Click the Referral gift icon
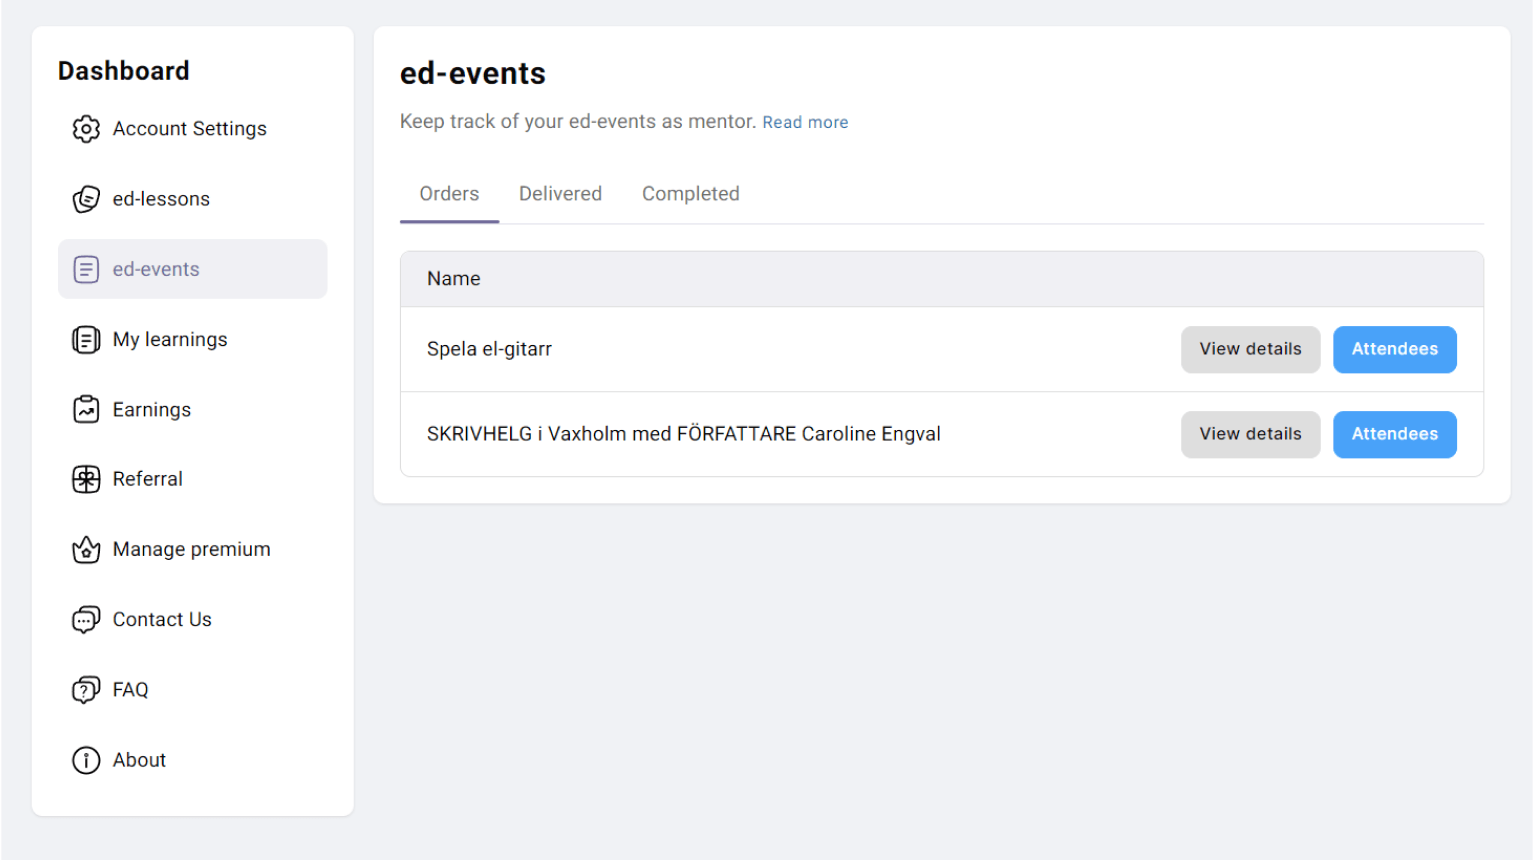1534x860 pixels. coord(86,480)
